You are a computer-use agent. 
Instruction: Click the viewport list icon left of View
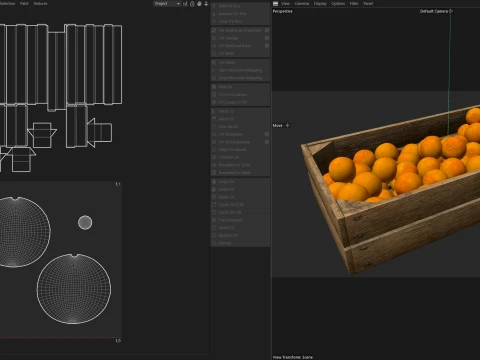pos(275,4)
